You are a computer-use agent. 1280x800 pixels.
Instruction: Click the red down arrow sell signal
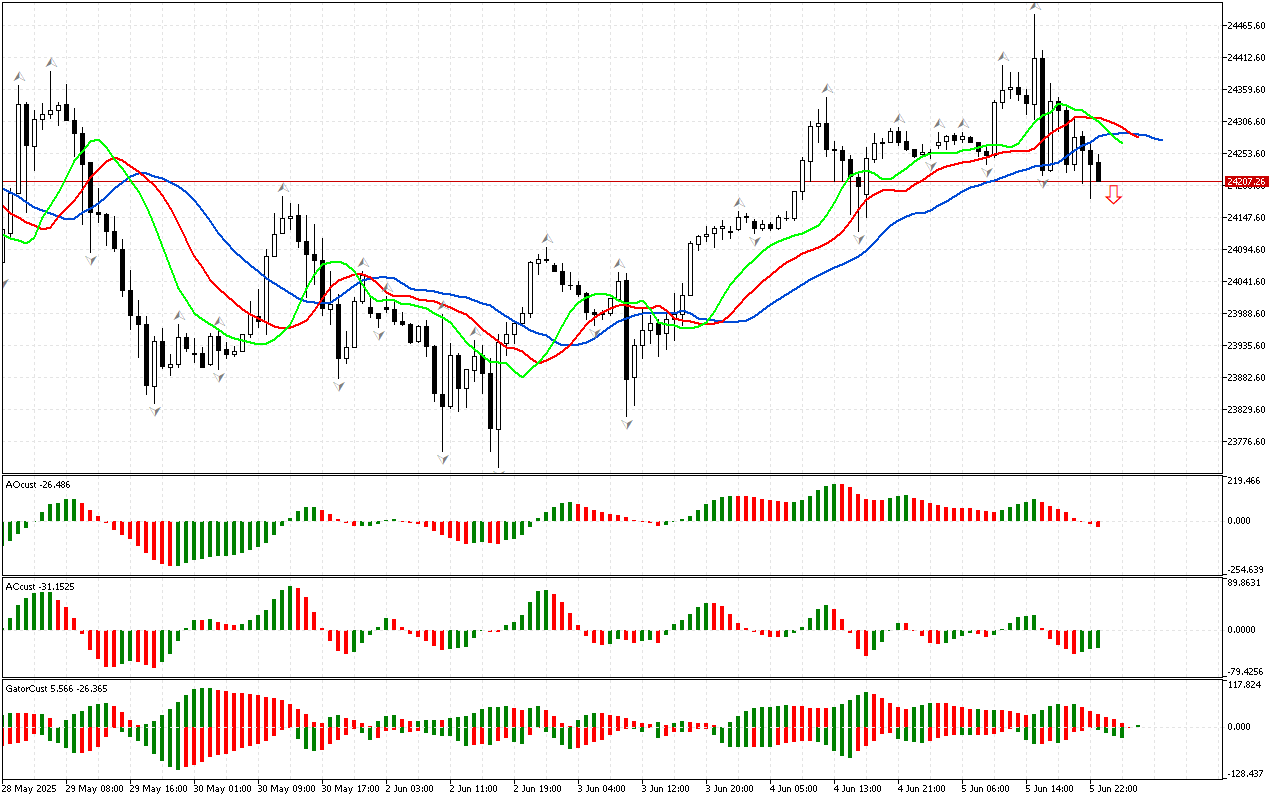click(1113, 195)
